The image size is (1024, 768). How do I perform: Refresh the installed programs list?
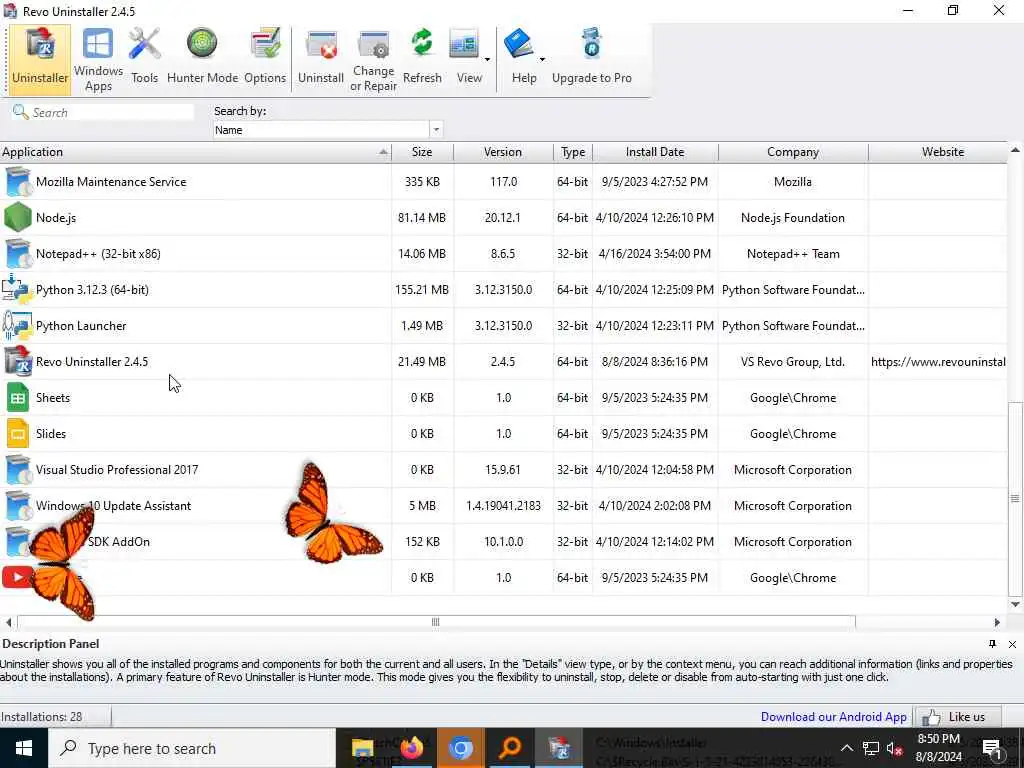pos(422,59)
